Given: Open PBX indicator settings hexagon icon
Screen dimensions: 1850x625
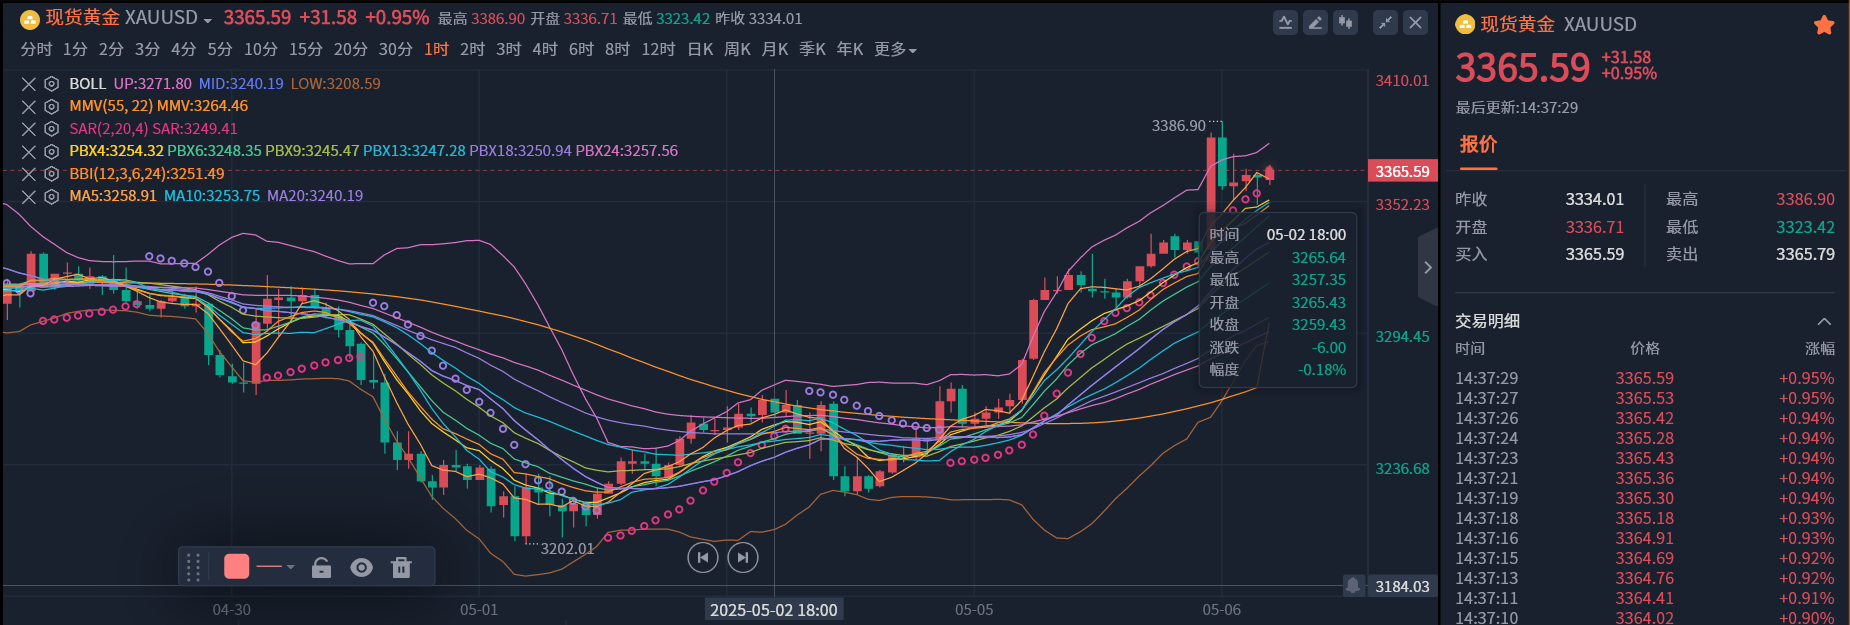Looking at the screenshot, I should (52, 151).
